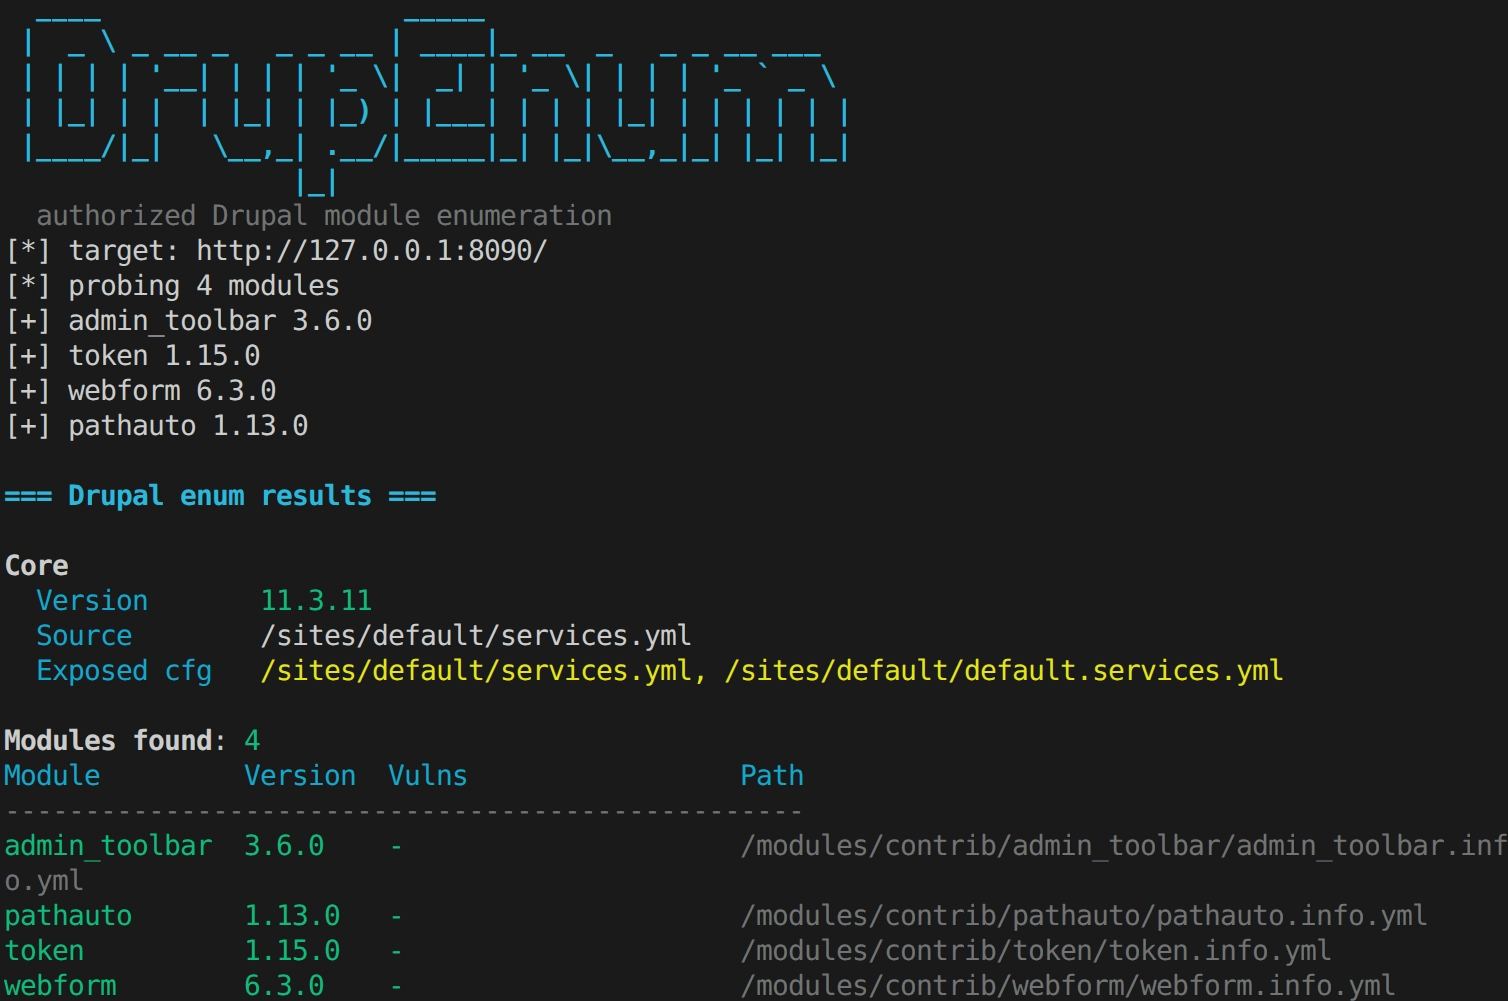Click the pathauto.info.yml path
This screenshot has width=1508, height=1001.
point(1084,916)
